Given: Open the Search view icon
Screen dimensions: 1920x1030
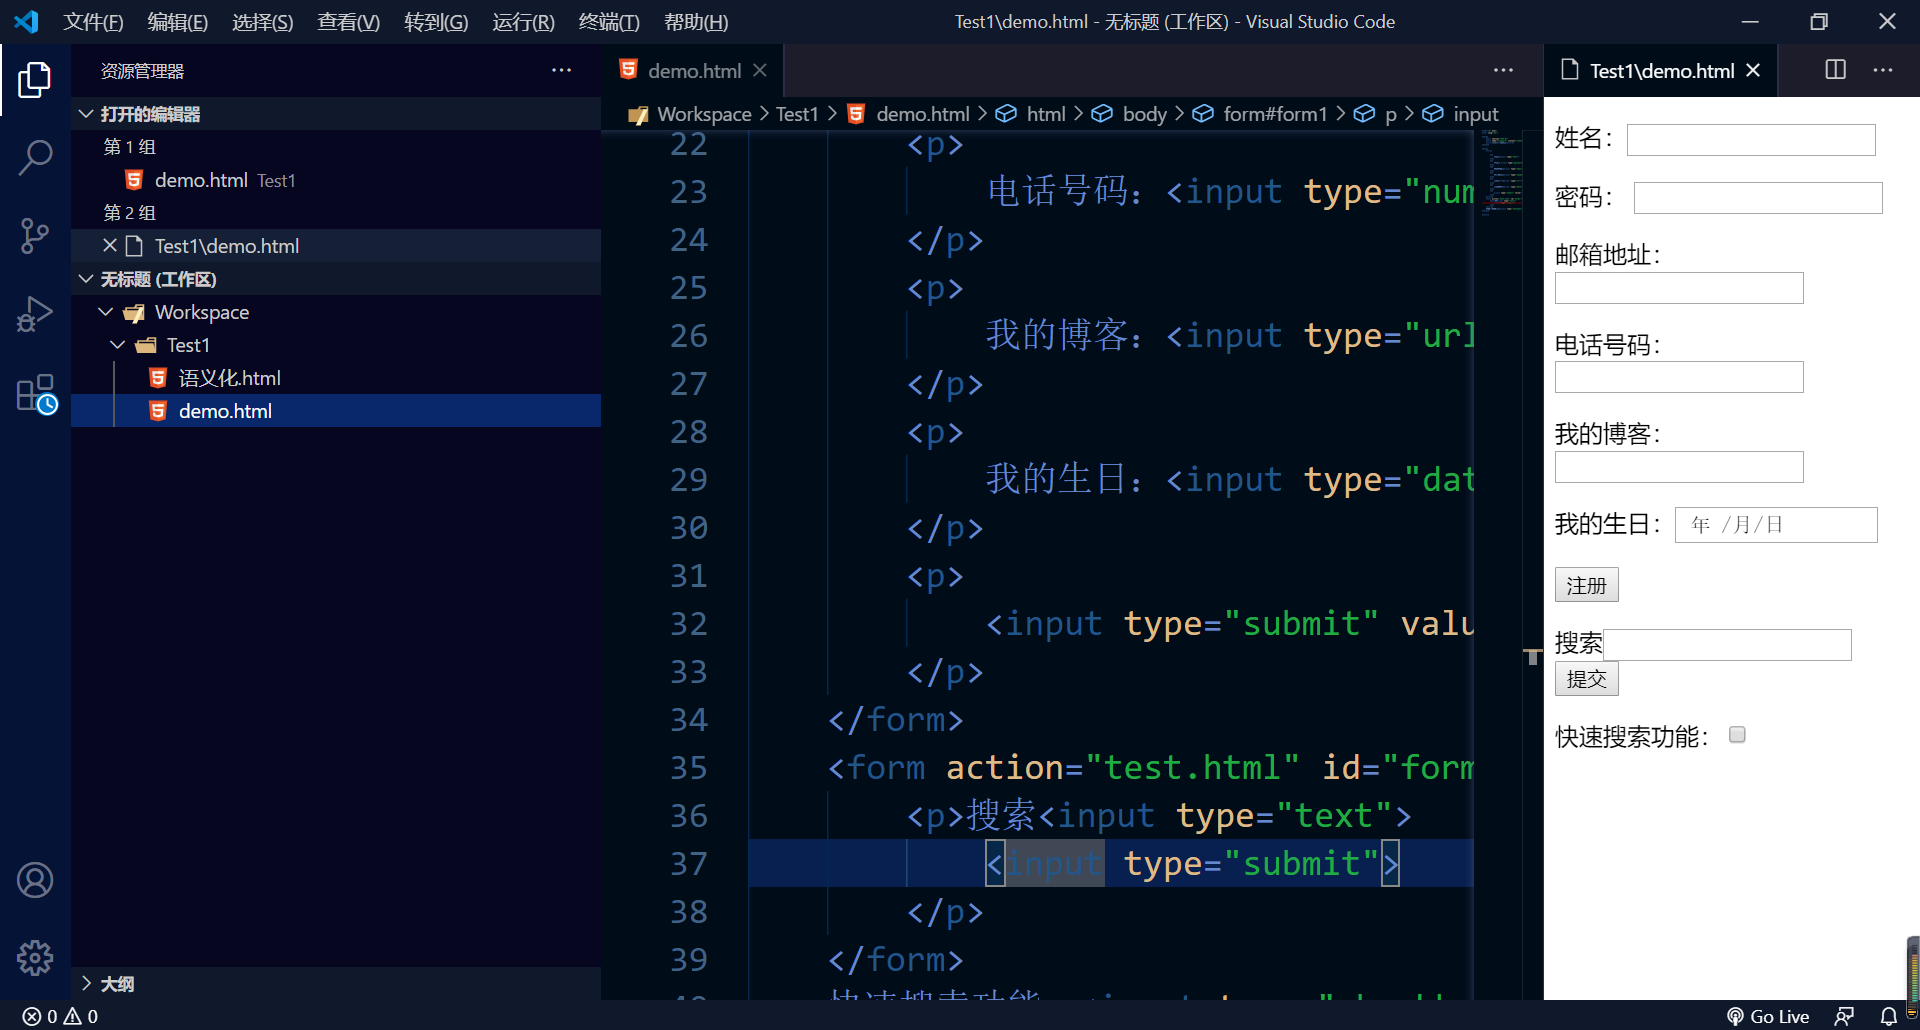Looking at the screenshot, I should click(36, 157).
